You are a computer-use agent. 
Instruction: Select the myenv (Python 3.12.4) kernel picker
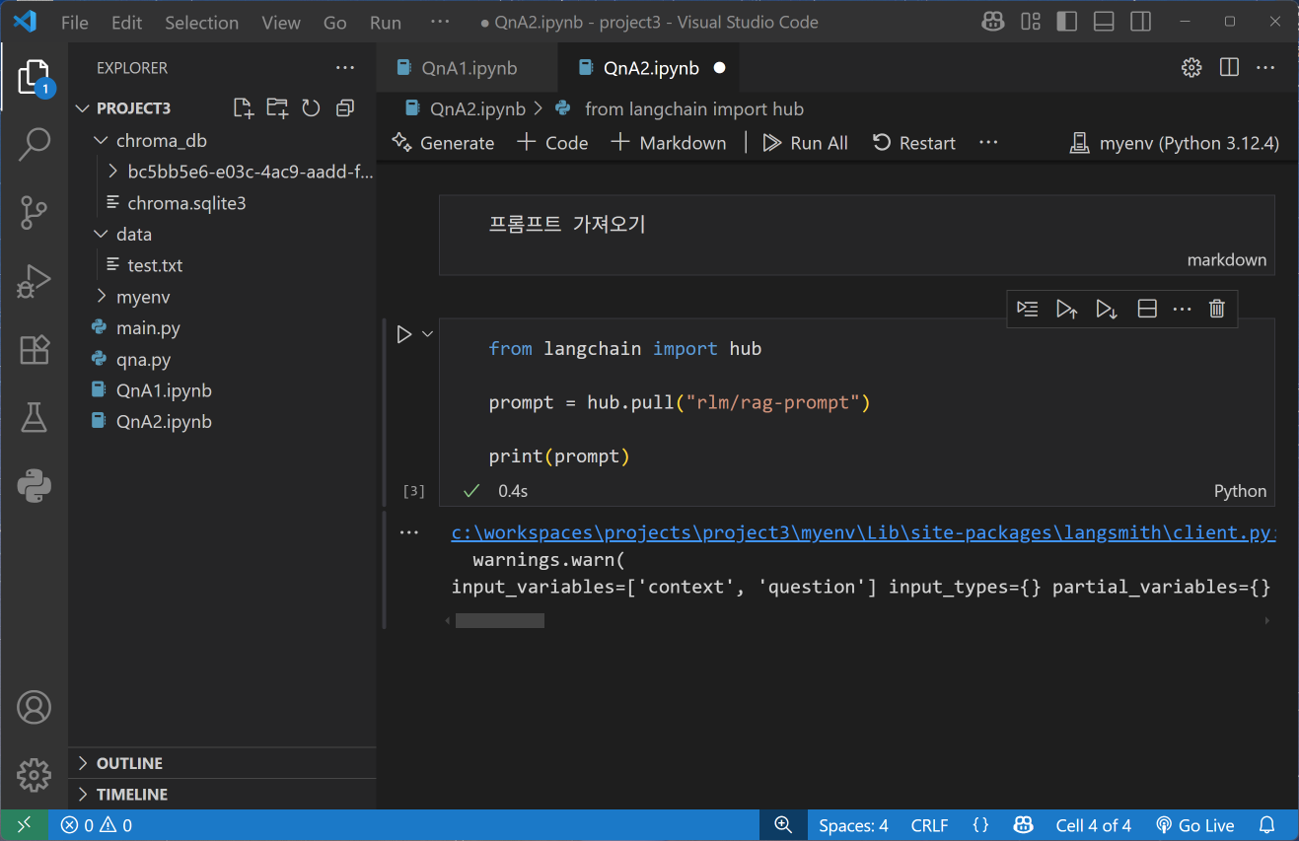point(1175,143)
